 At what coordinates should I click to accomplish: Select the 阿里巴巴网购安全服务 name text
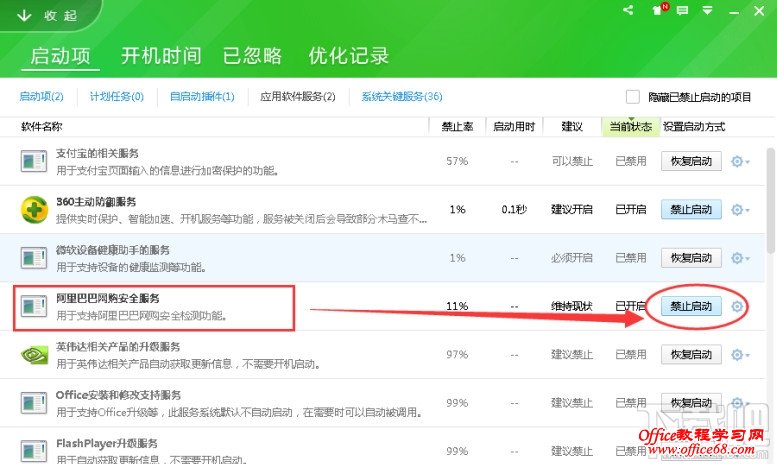pyautogui.click(x=108, y=298)
